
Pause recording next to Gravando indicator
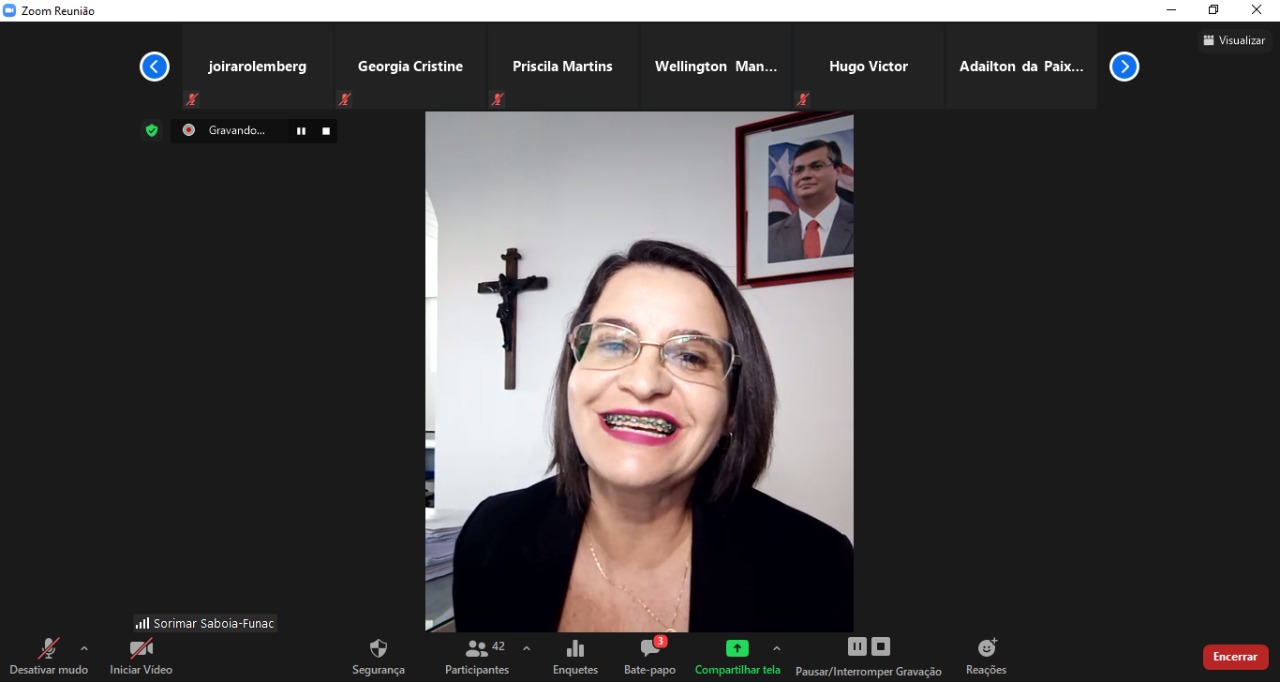tap(301, 131)
